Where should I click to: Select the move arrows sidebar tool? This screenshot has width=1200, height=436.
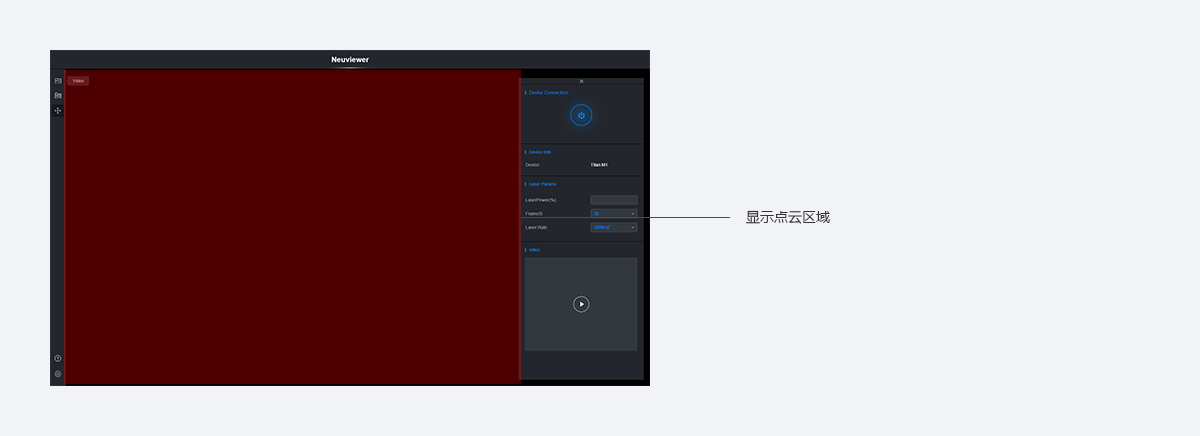pyautogui.click(x=58, y=110)
